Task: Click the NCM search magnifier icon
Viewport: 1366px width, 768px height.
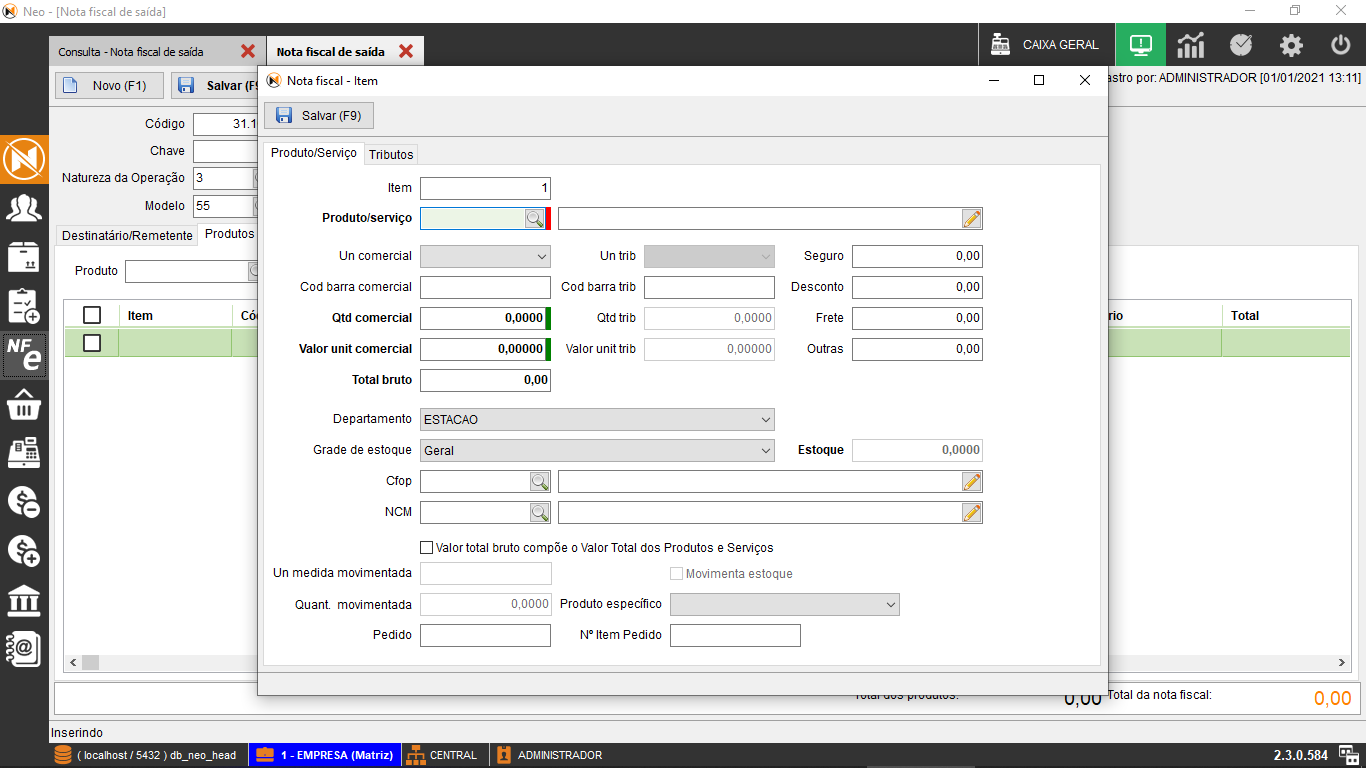Action: [x=540, y=512]
